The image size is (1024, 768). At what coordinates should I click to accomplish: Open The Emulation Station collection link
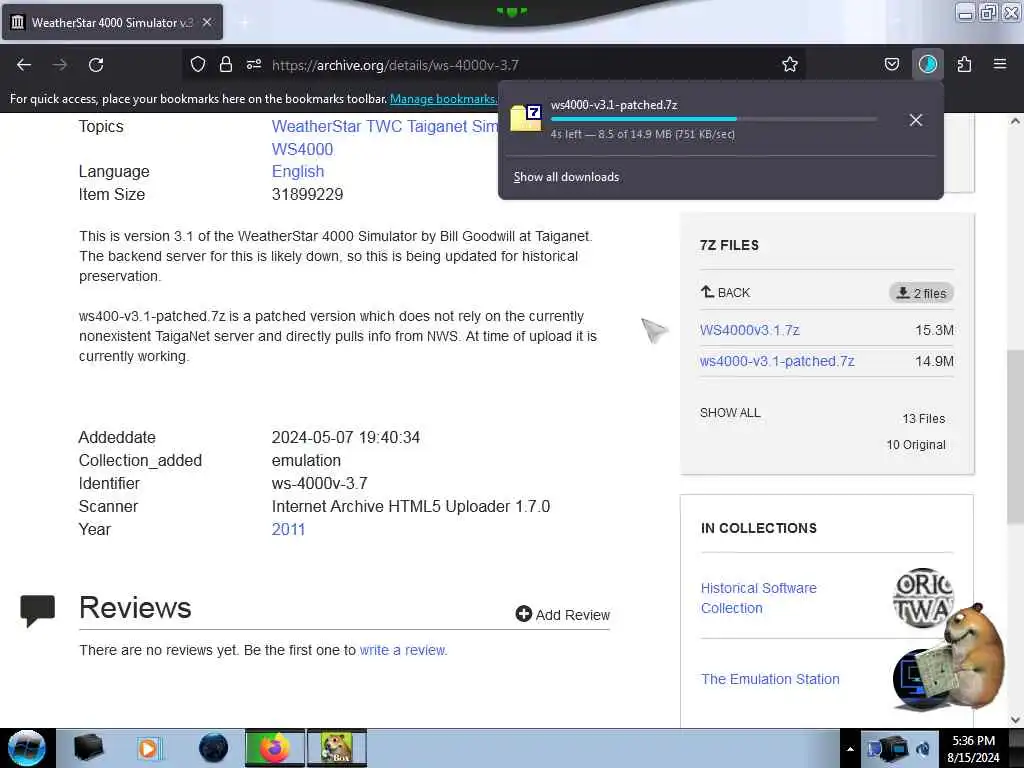click(x=770, y=679)
